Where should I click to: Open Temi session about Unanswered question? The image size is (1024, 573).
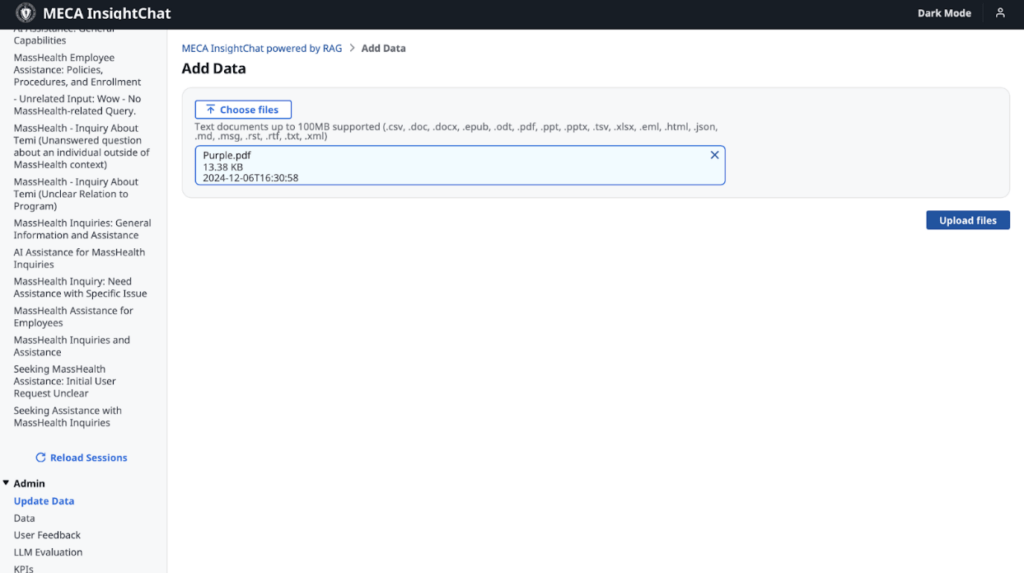click(x=82, y=146)
